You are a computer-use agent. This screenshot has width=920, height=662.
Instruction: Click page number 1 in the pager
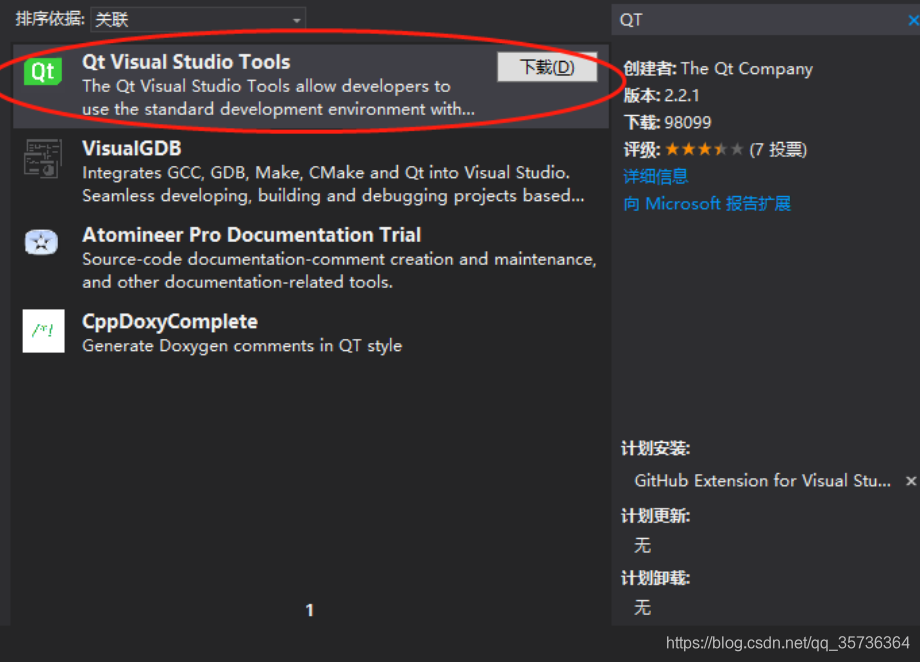pyautogui.click(x=309, y=610)
